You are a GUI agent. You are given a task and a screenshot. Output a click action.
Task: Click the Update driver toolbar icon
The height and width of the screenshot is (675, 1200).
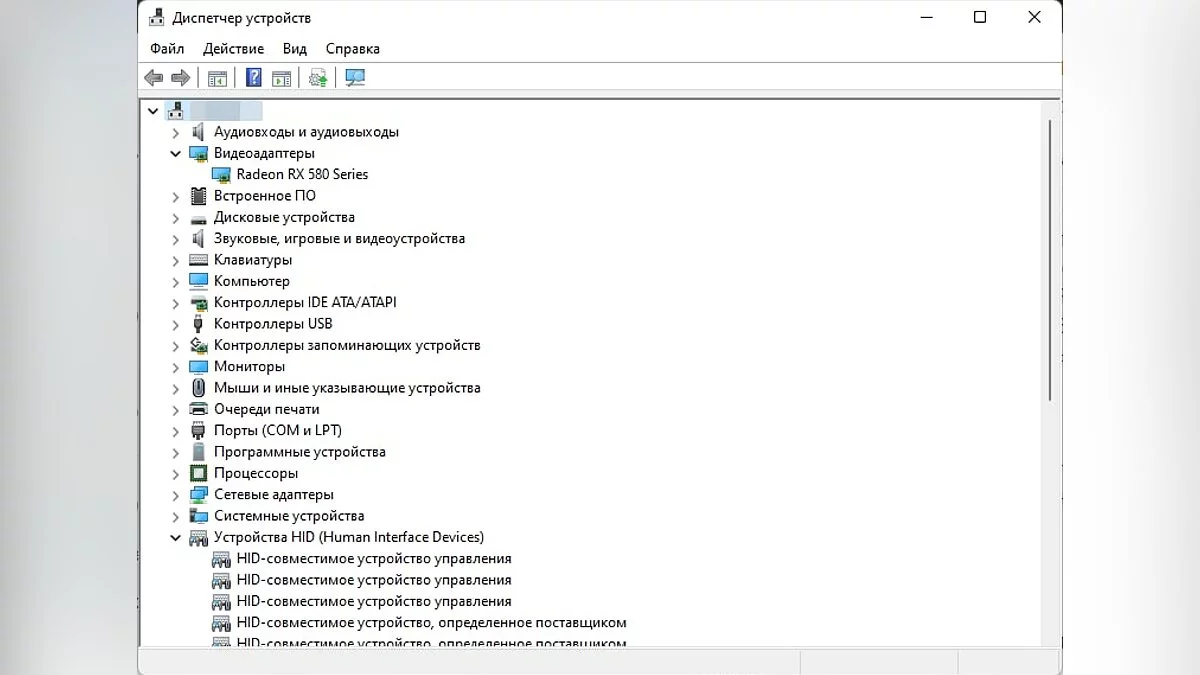point(318,78)
